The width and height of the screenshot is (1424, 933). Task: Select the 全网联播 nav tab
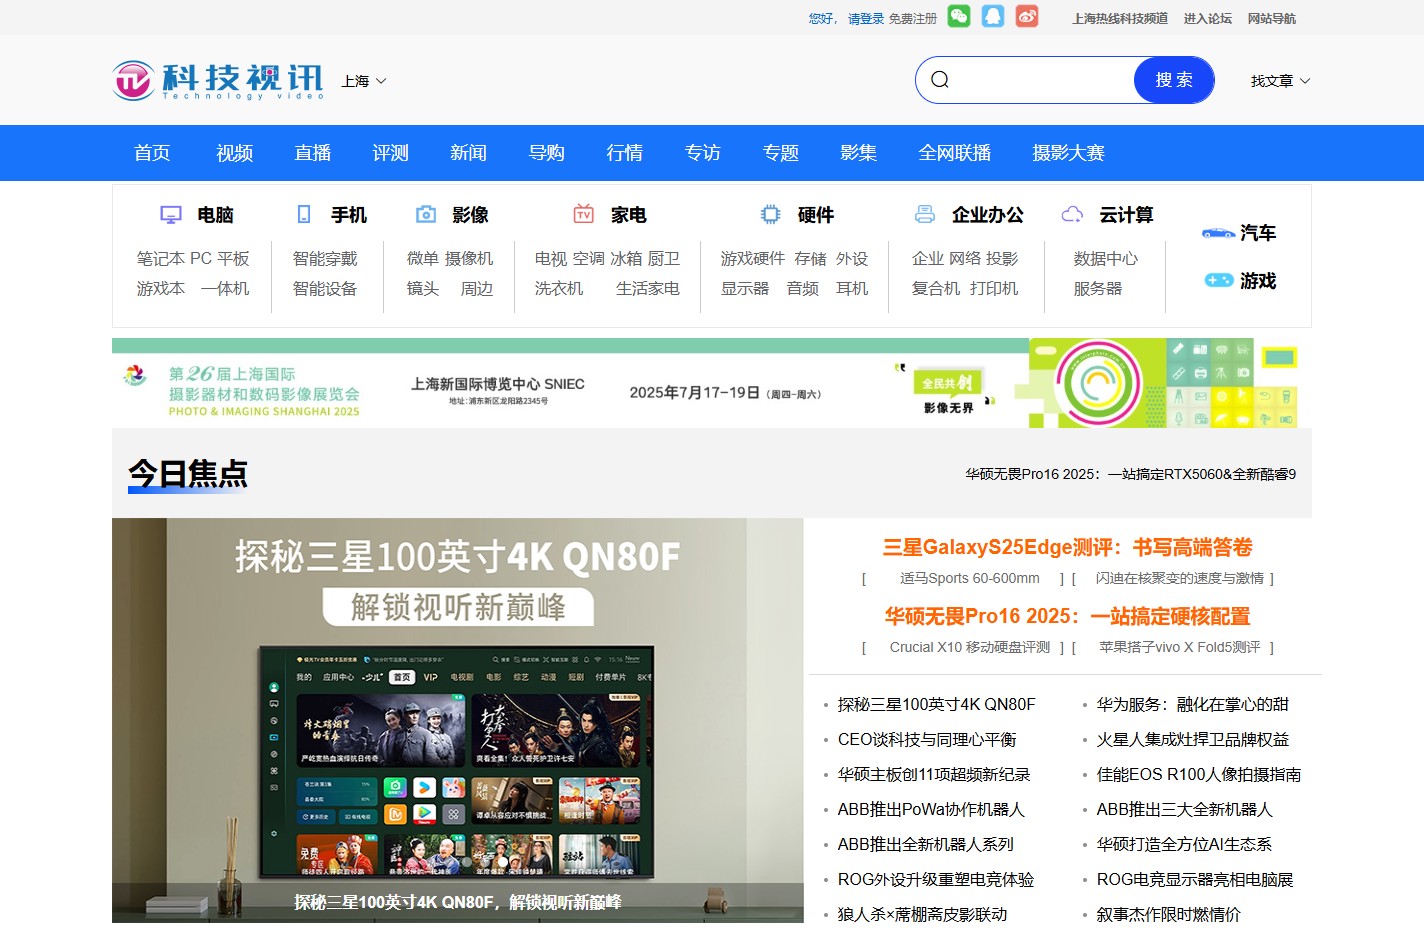click(x=955, y=153)
